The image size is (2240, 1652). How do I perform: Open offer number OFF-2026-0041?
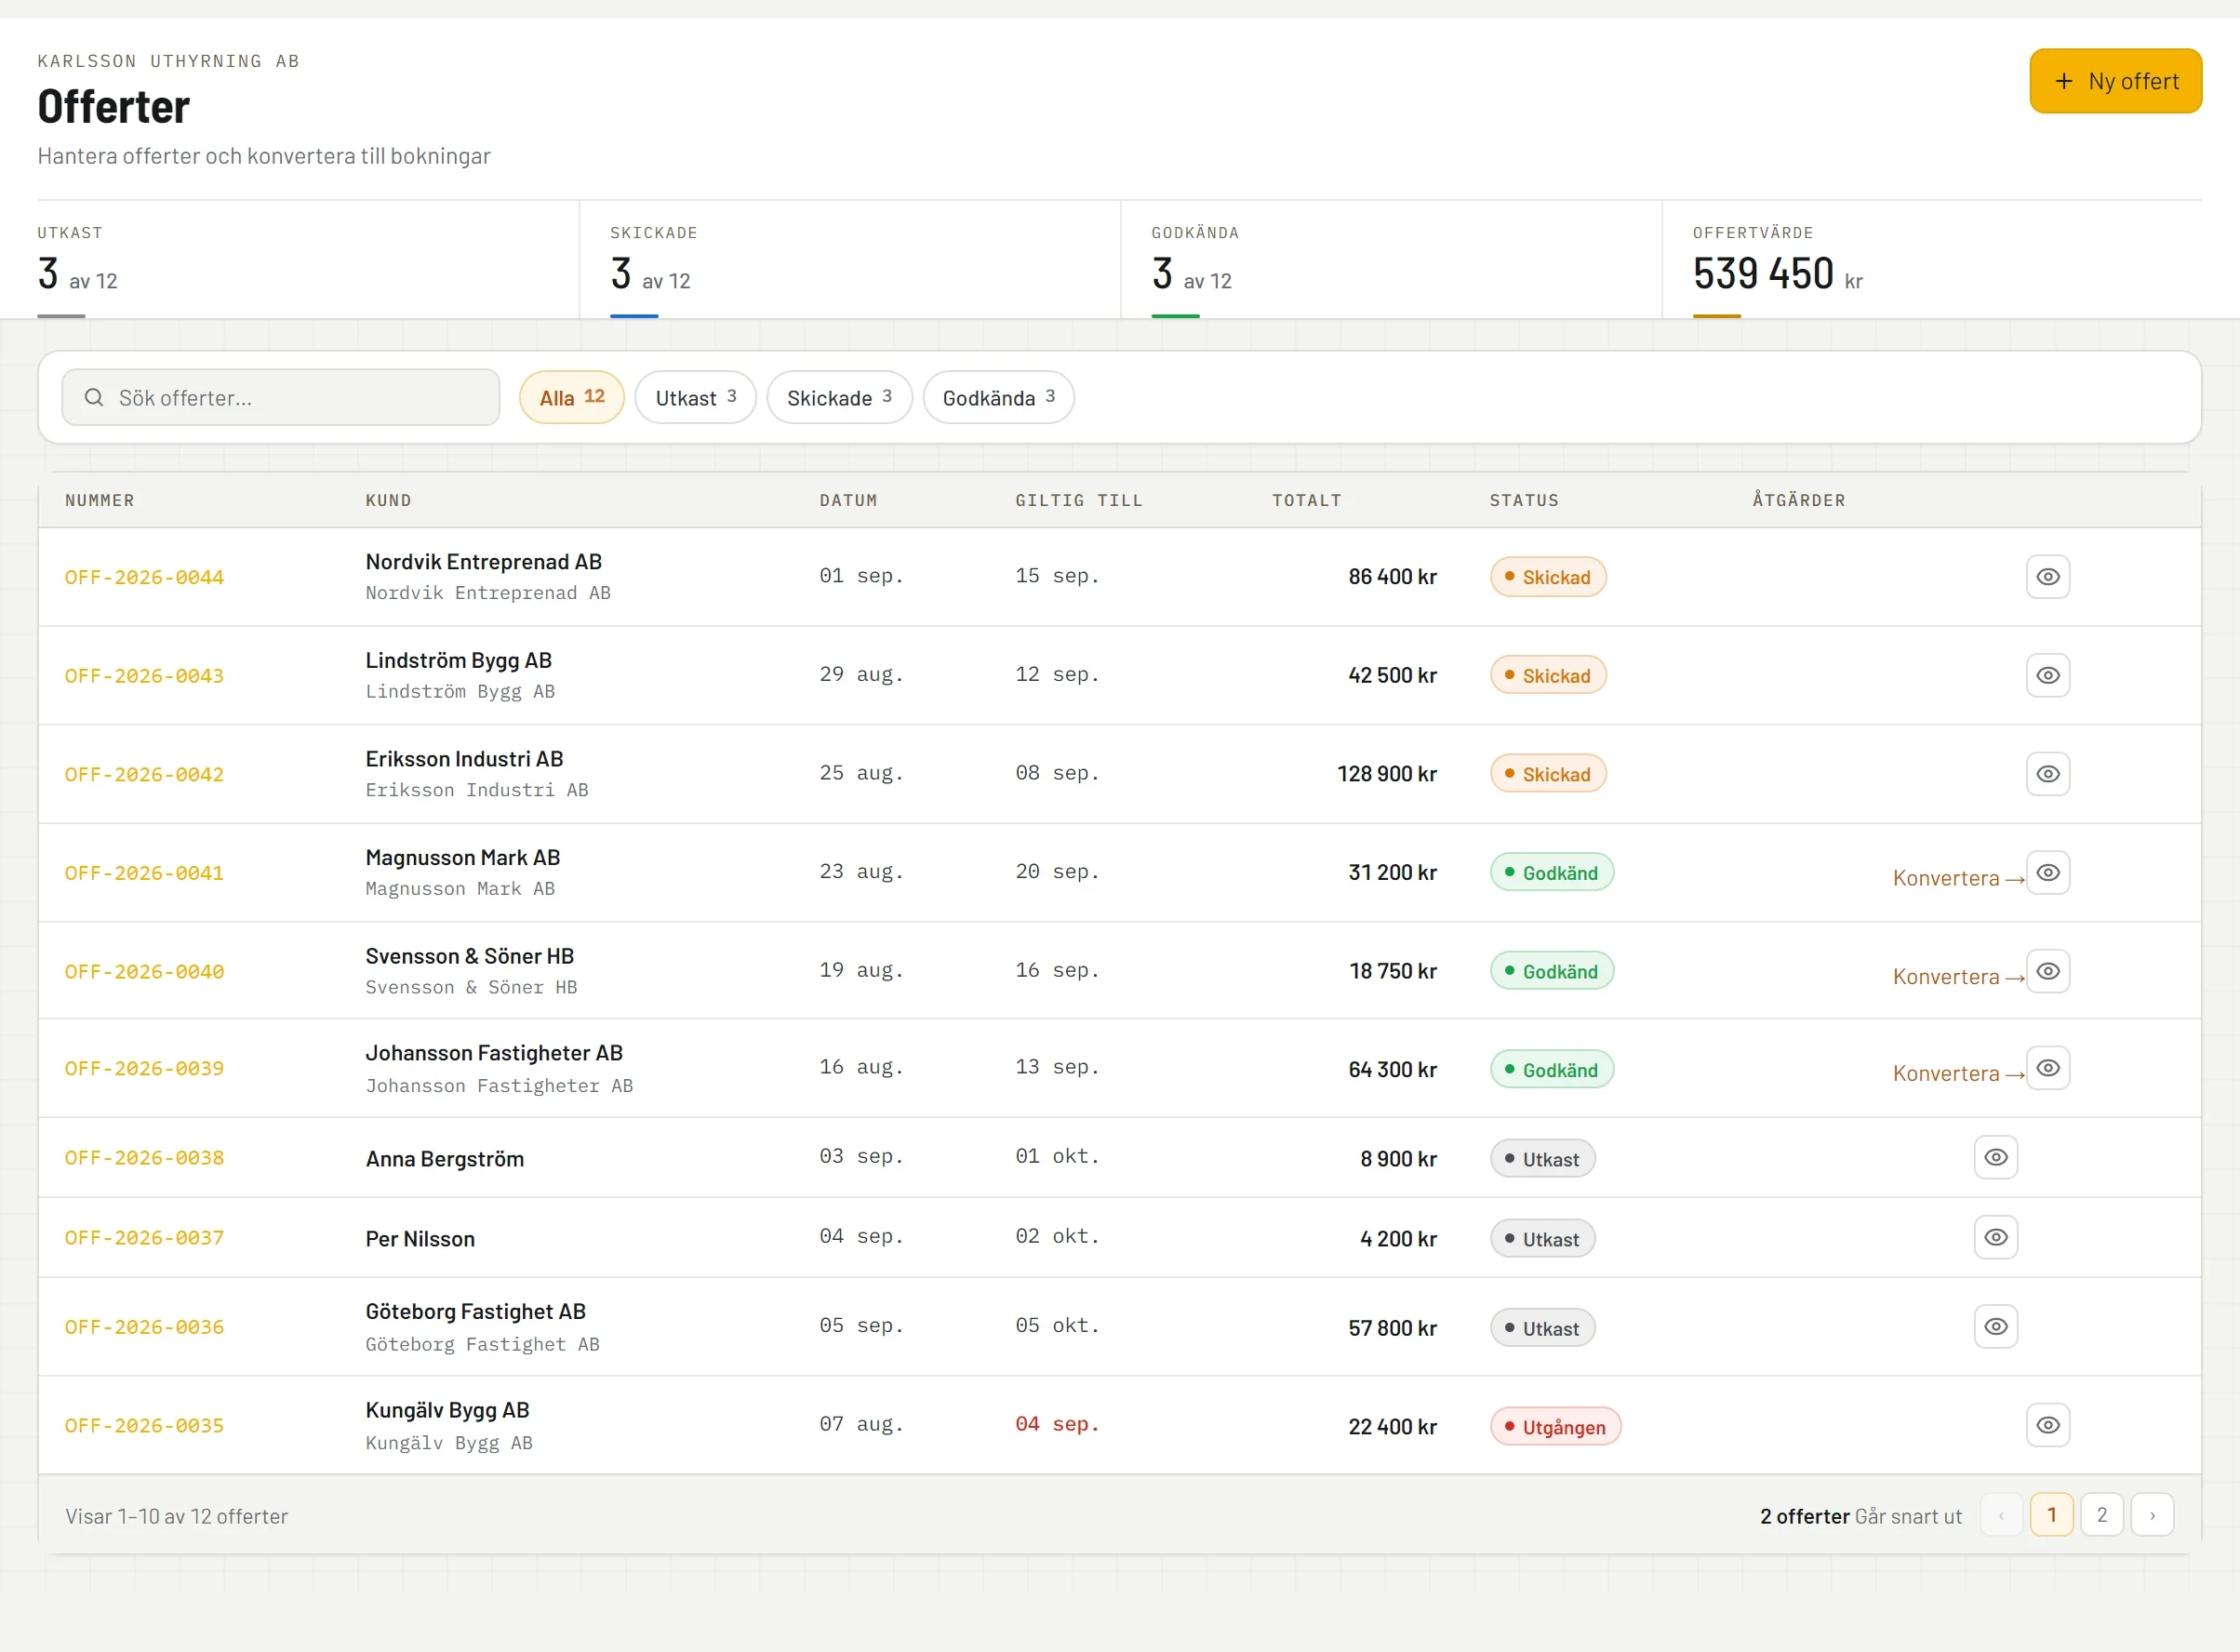(x=144, y=873)
